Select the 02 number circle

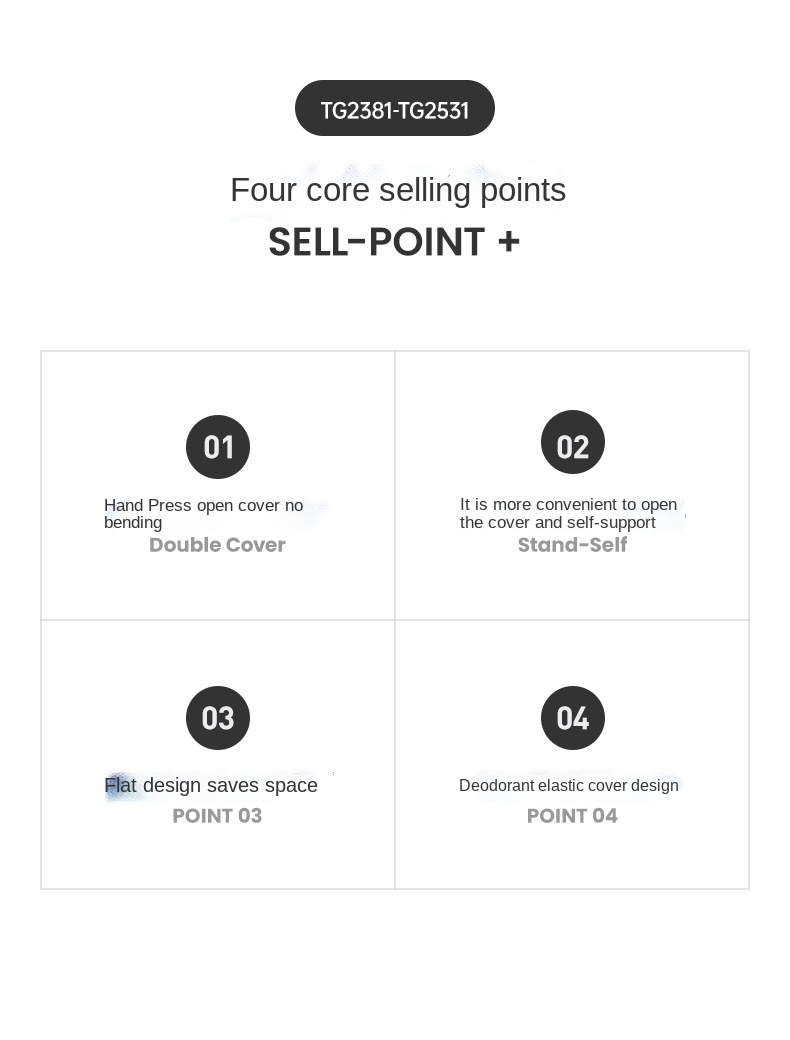(573, 443)
